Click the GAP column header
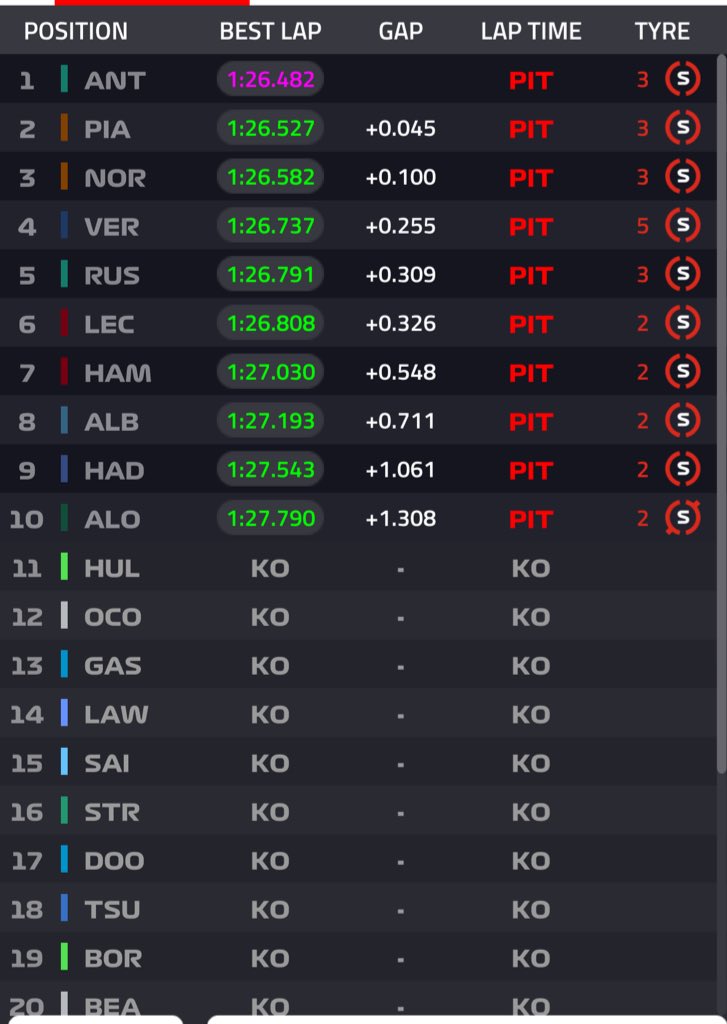The image size is (727, 1024). (x=400, y=31)
